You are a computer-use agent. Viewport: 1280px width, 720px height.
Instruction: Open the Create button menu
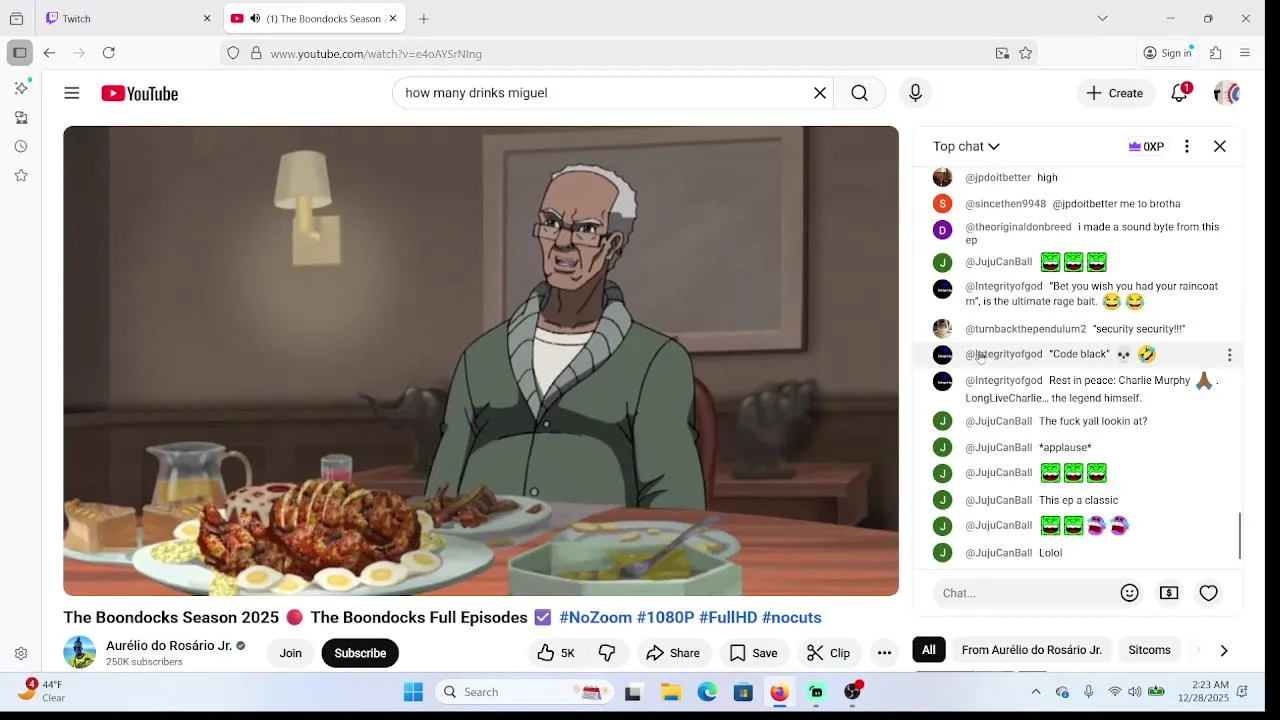click(x=1115, y=93)
